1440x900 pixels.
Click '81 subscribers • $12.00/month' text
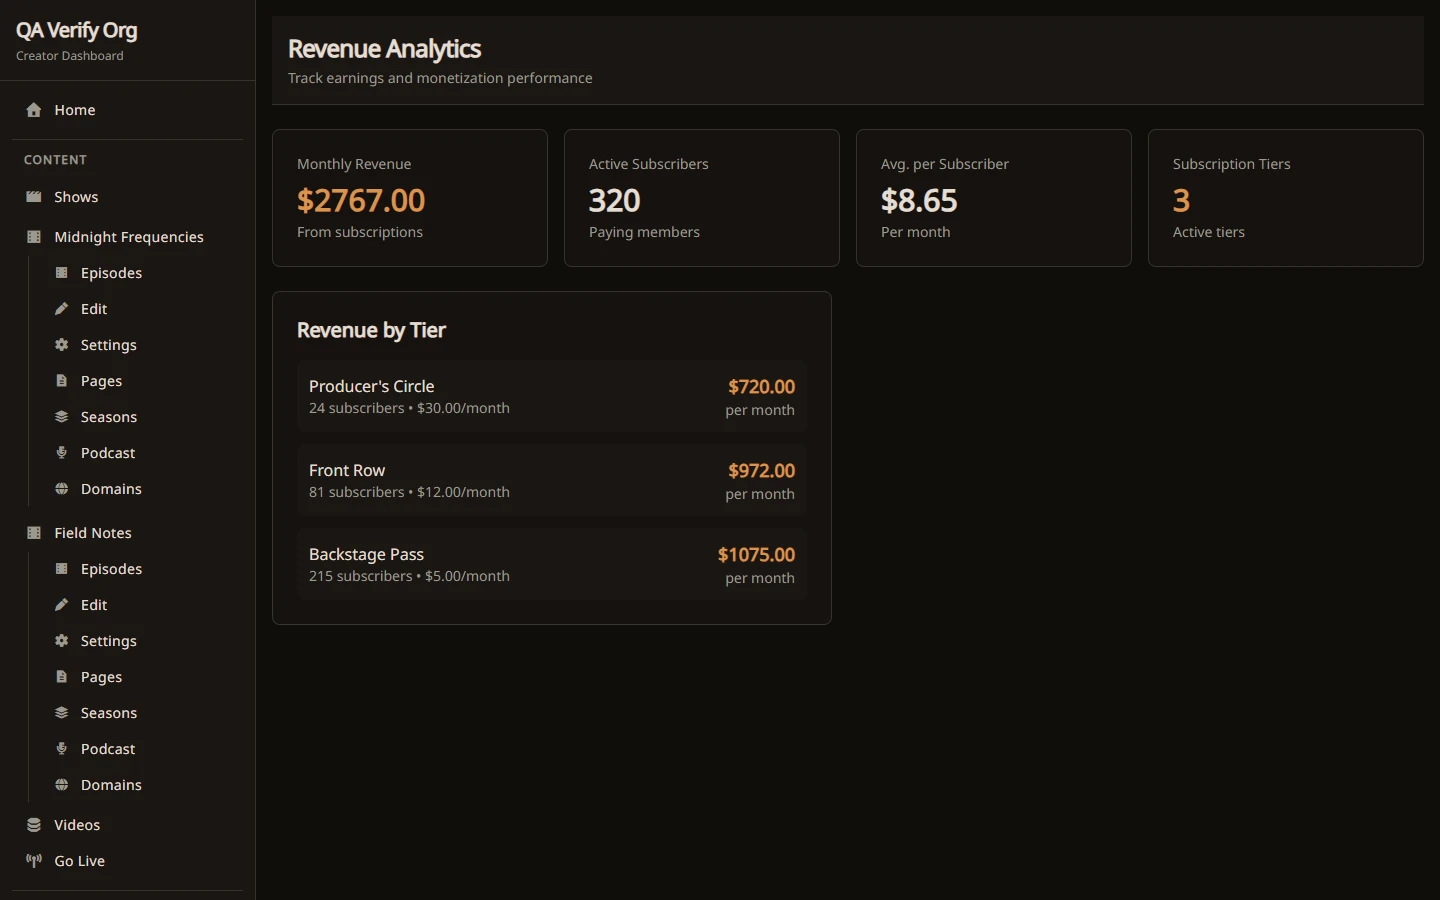click(x=409, y=492)
